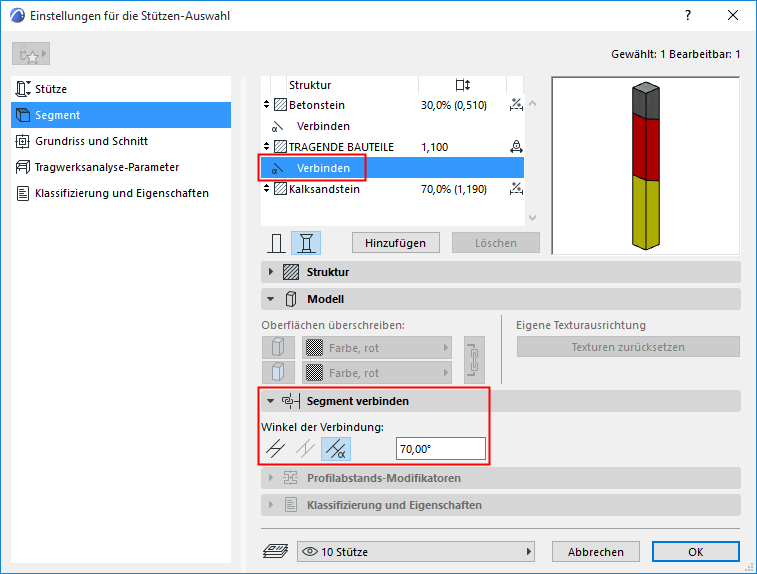Select the Betonstein segment row
Viewport: 757px width, 574px height.
(x=393, y=105)
